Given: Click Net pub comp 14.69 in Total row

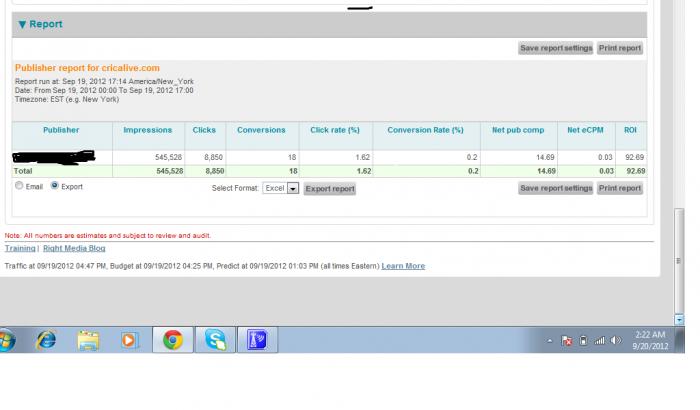Looking at the screenshot, I should tap(546, 171).
